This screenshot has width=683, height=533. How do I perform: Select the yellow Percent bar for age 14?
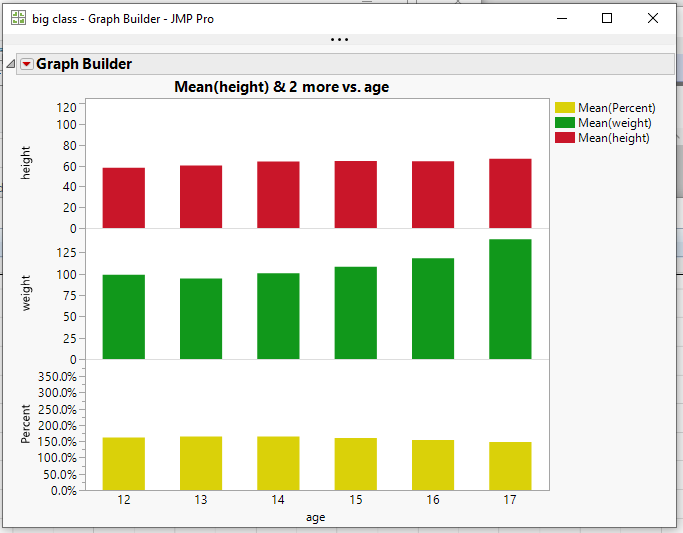[x=278, y=463]
